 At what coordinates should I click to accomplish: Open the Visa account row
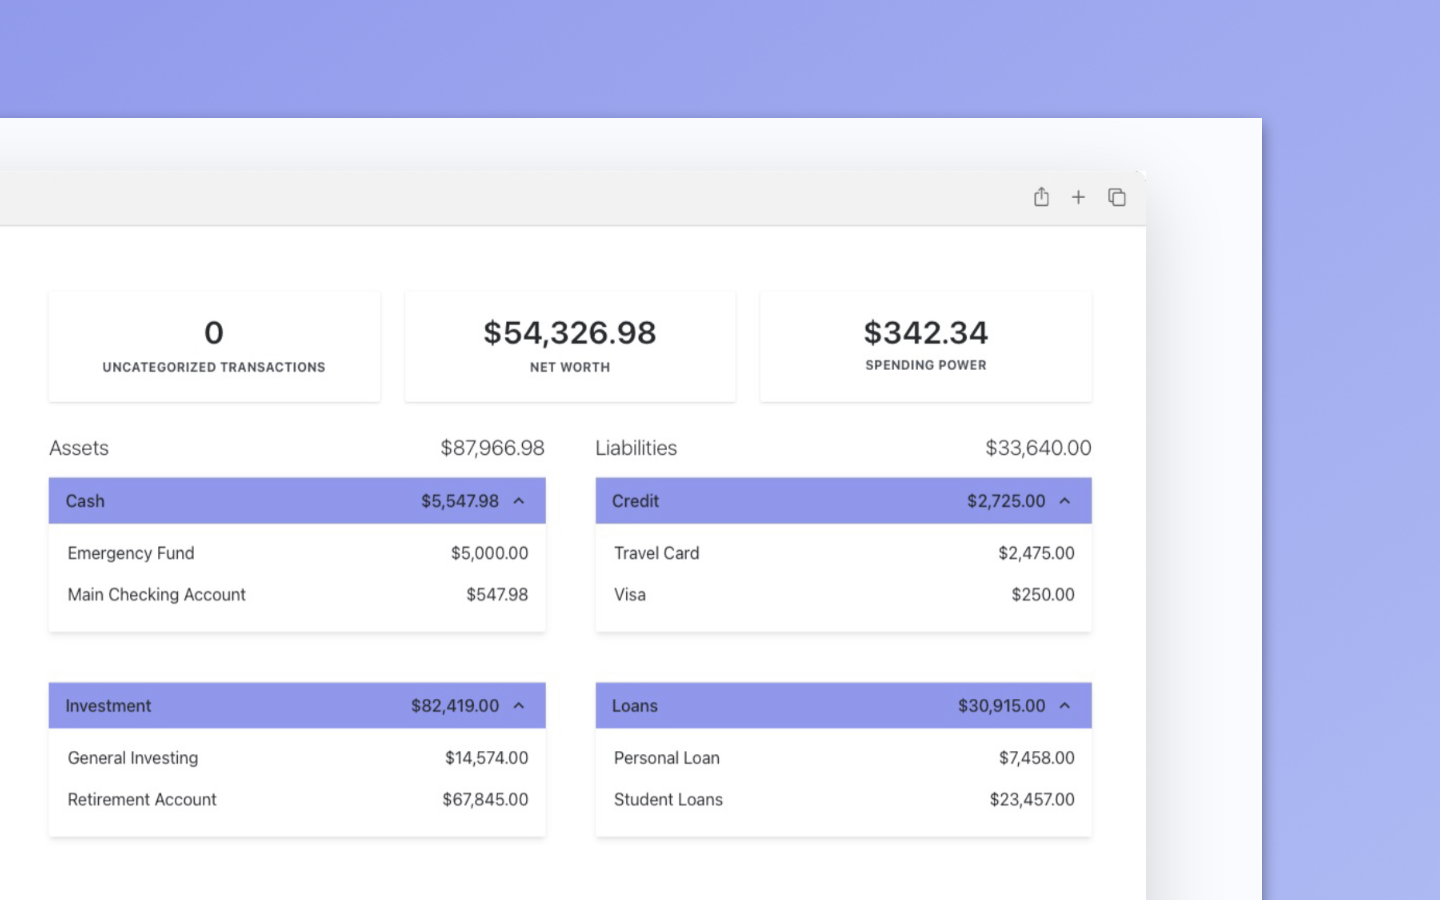point(843,594)
